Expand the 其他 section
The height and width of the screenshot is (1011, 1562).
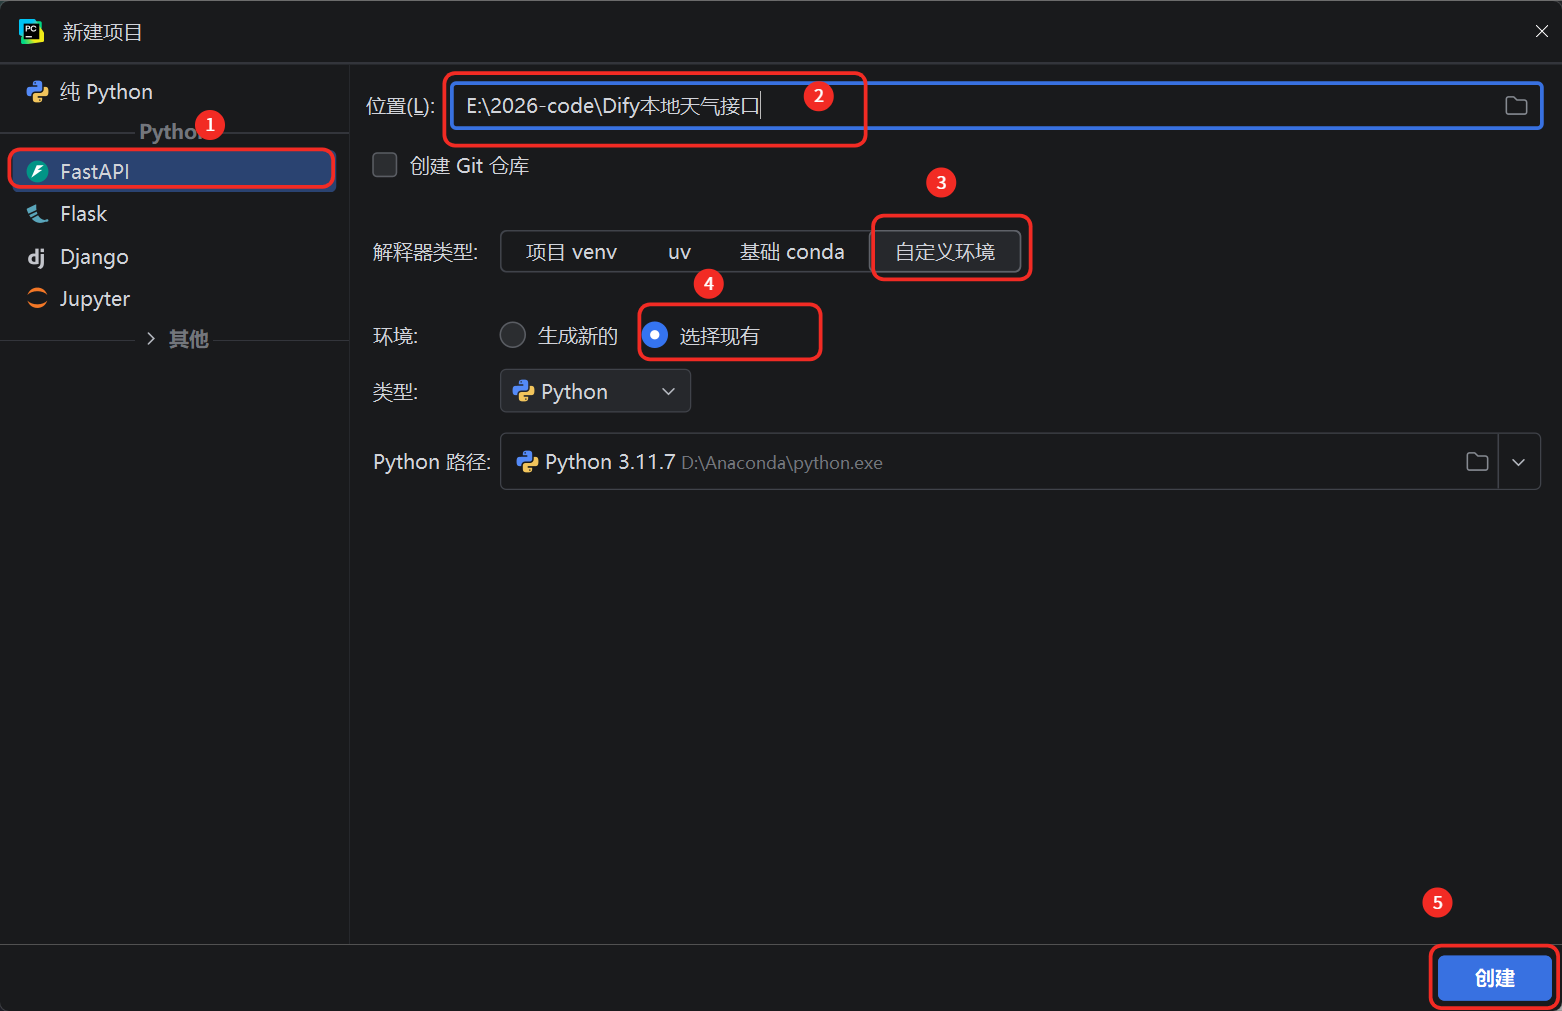click(x=151, y=339)
